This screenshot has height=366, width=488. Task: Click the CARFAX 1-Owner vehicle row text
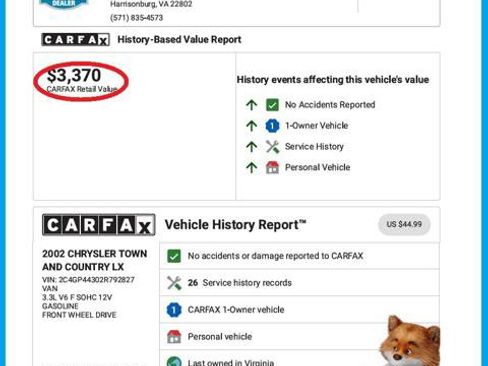236,310
